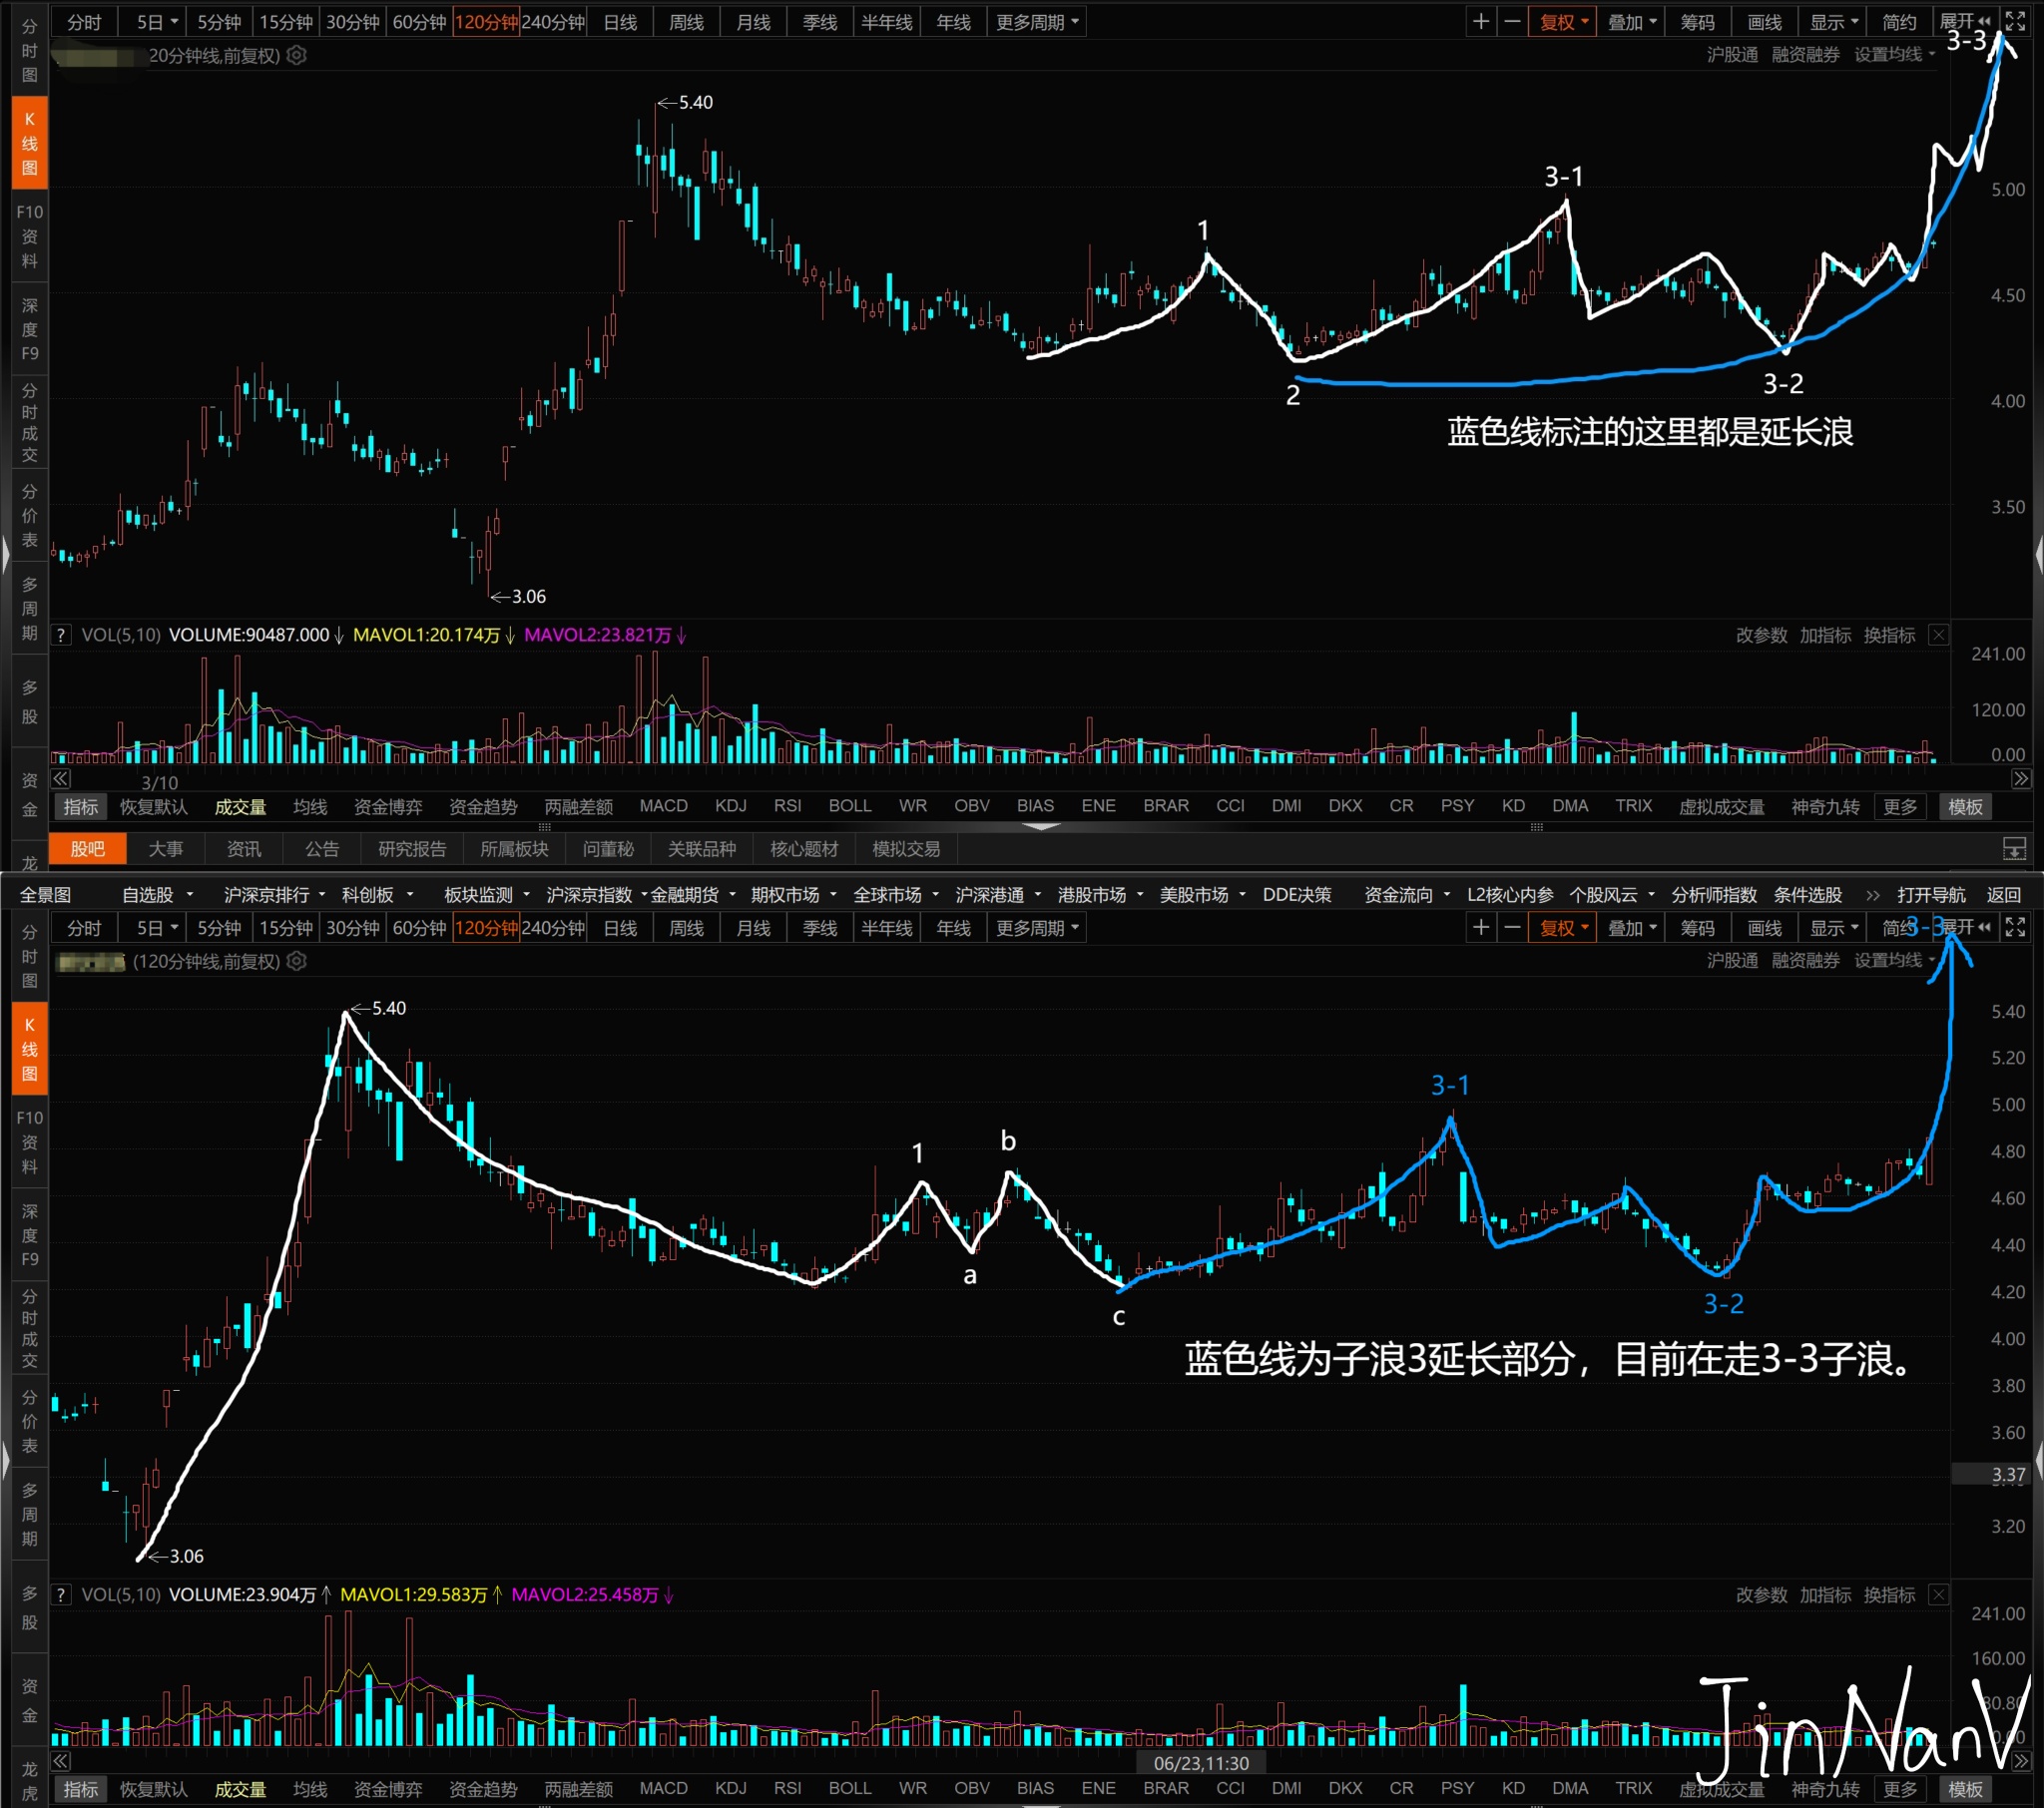Screen dimensions: 2044x1808
Task: Open K线图 view in lower chart sidebar
Action: (x=29, y=1049)
